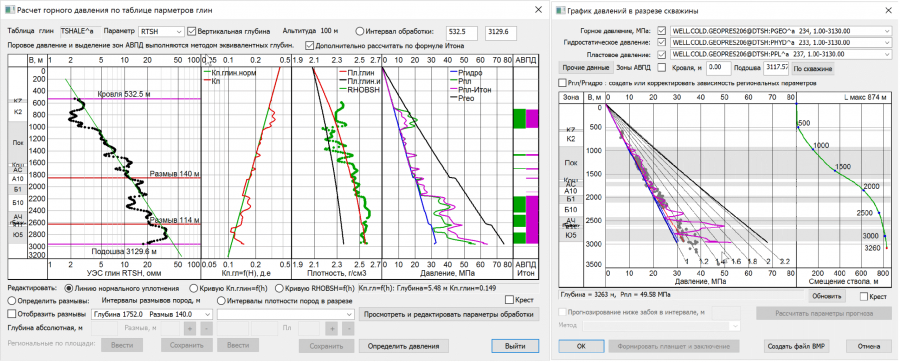Click the interval end field 3129.6
This screenshot has width=900, height=362.
(x=501, y=33)
